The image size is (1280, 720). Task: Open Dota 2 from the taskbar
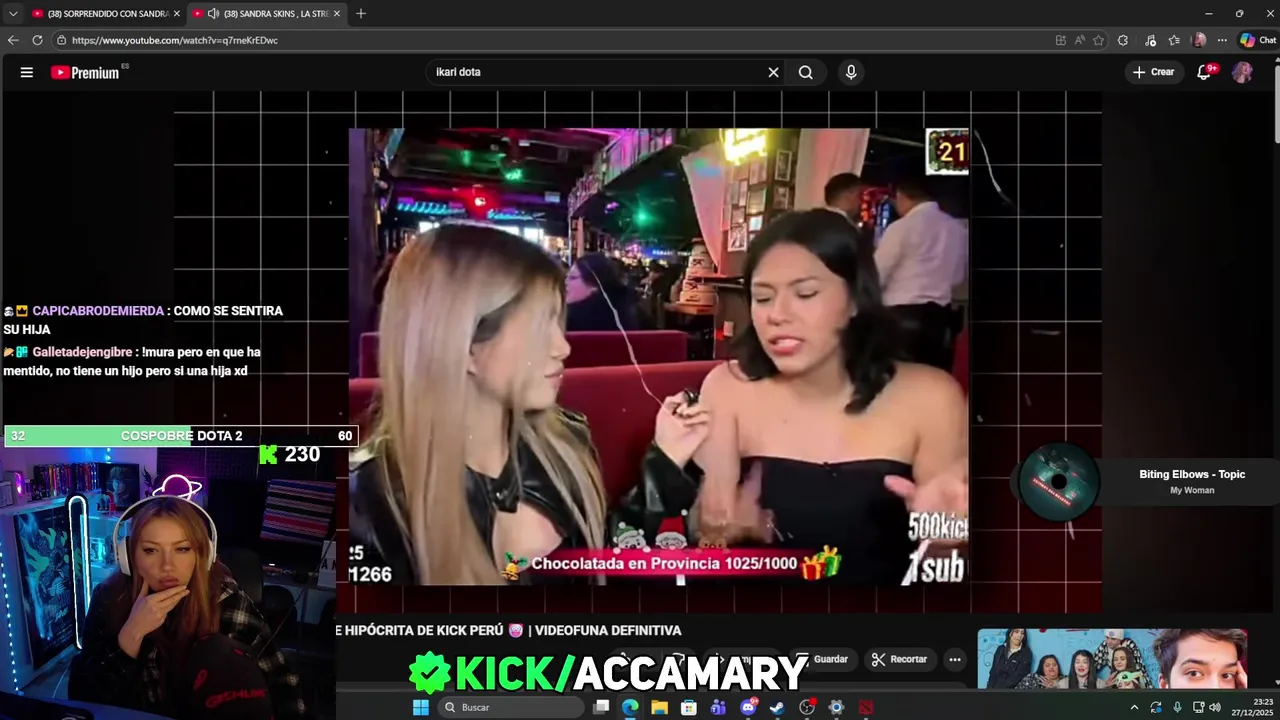(866, 707)
